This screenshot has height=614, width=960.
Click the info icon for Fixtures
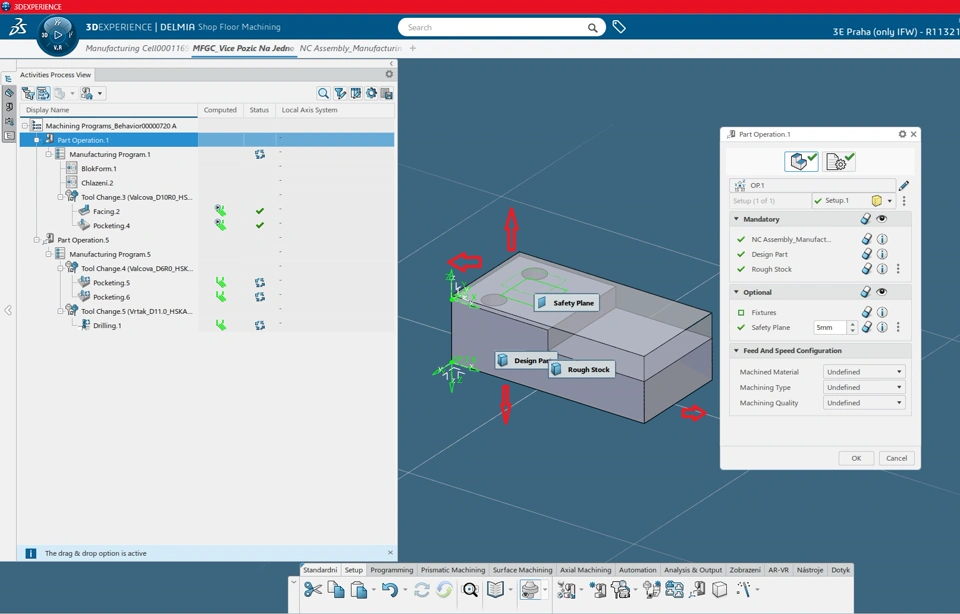click(x=882, y=312)
